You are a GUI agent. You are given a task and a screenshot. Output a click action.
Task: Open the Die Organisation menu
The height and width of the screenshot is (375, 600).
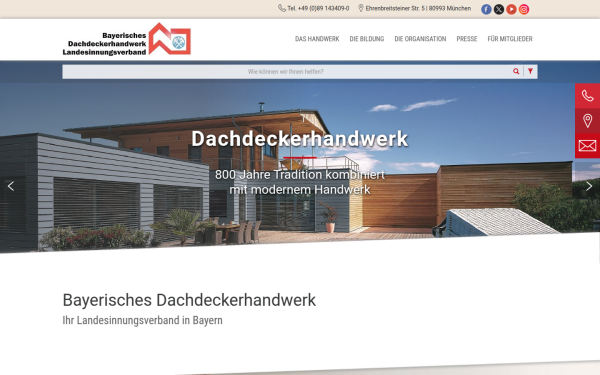coord(420,39)
